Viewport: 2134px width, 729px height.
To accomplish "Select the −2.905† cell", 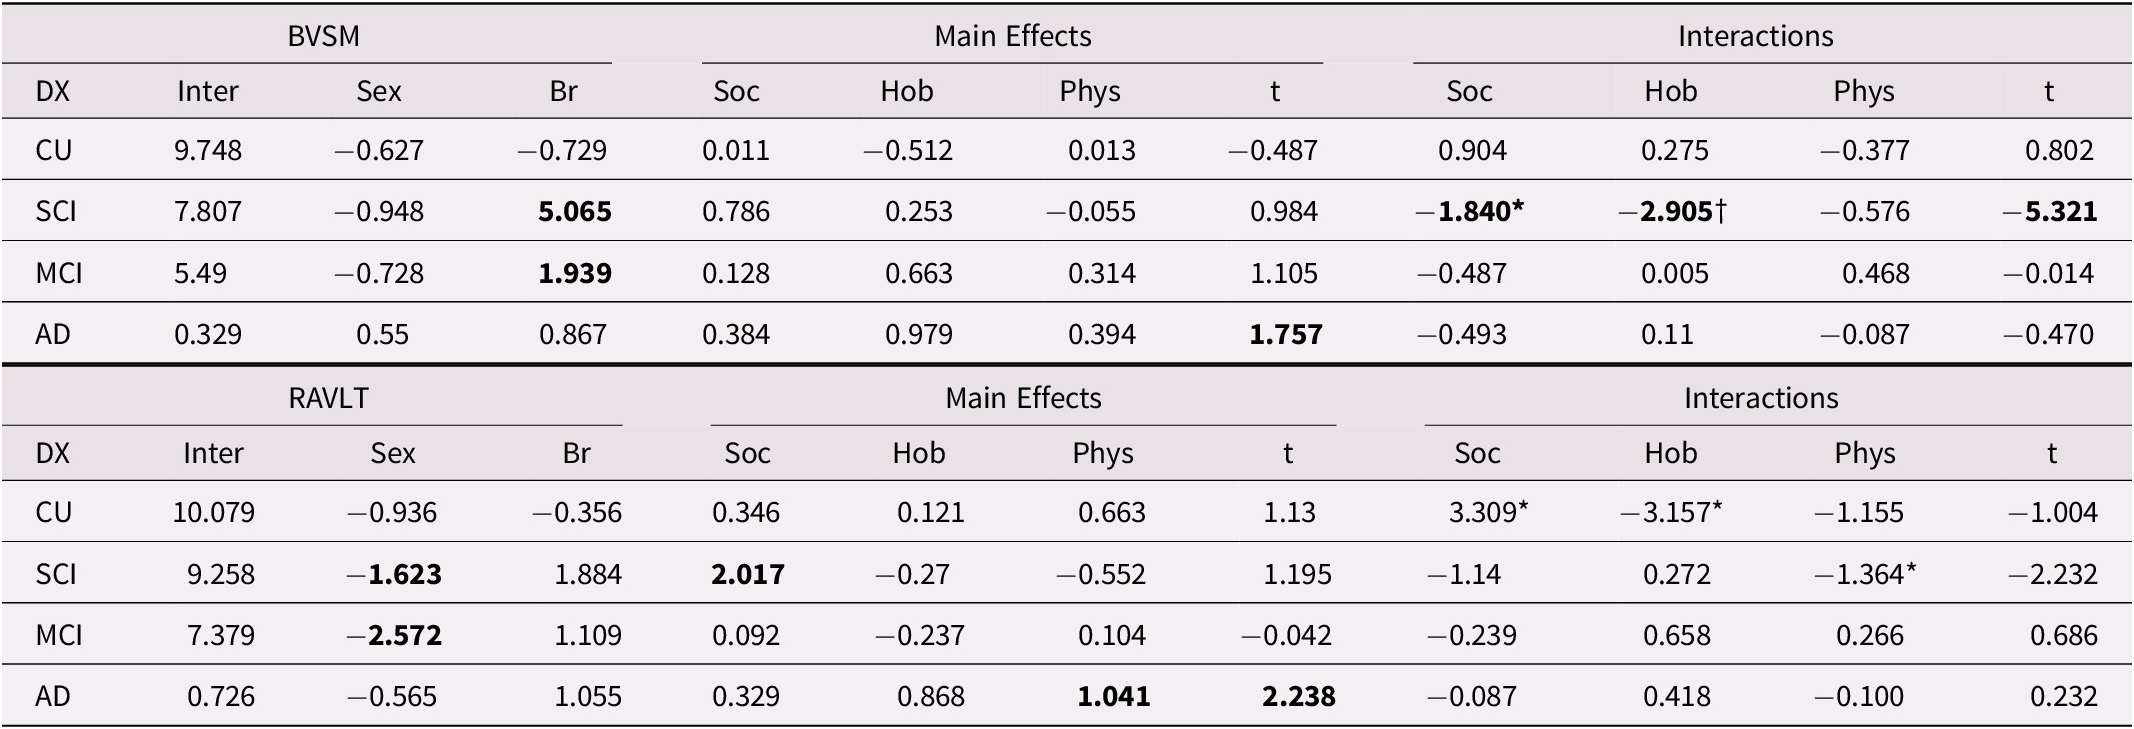I will [x=1672, y=212].
